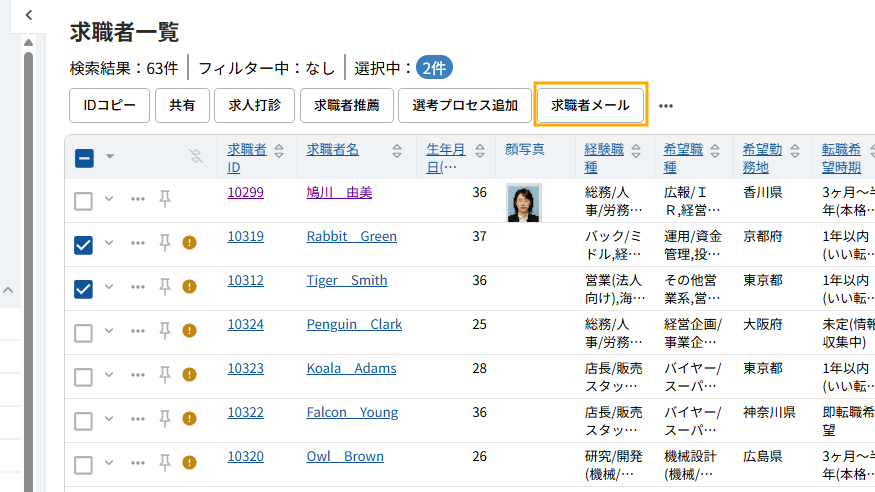This screenshot has width=875, height=492.
Task: Click the 求職者メール button
Action: coord(590,105)
